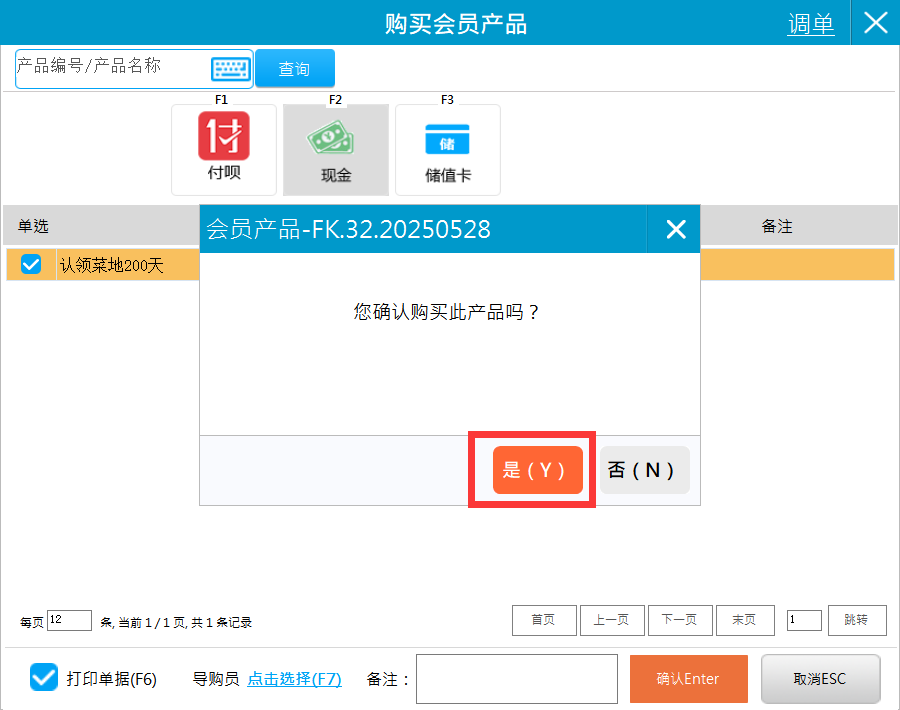The image size is (900, 710).
Task: Focus the 备注 remarks input field
Action: (x=516, y=679)
